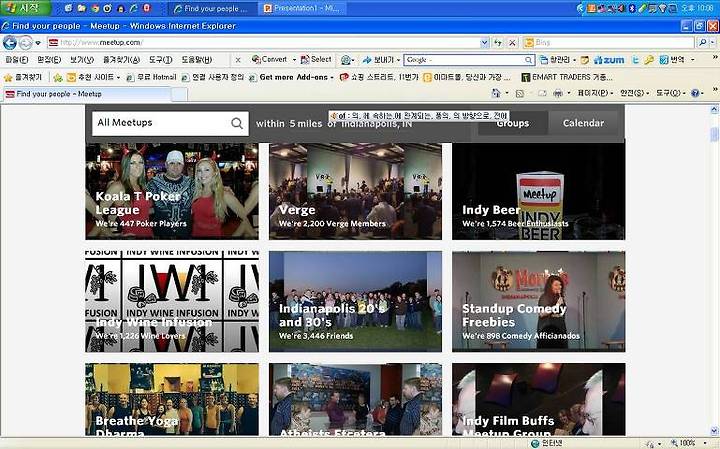Viewport: 720px width, 449px height.
Task: Open the 무료 Hotmail favorites link
Action: click(x=151, y=77)
